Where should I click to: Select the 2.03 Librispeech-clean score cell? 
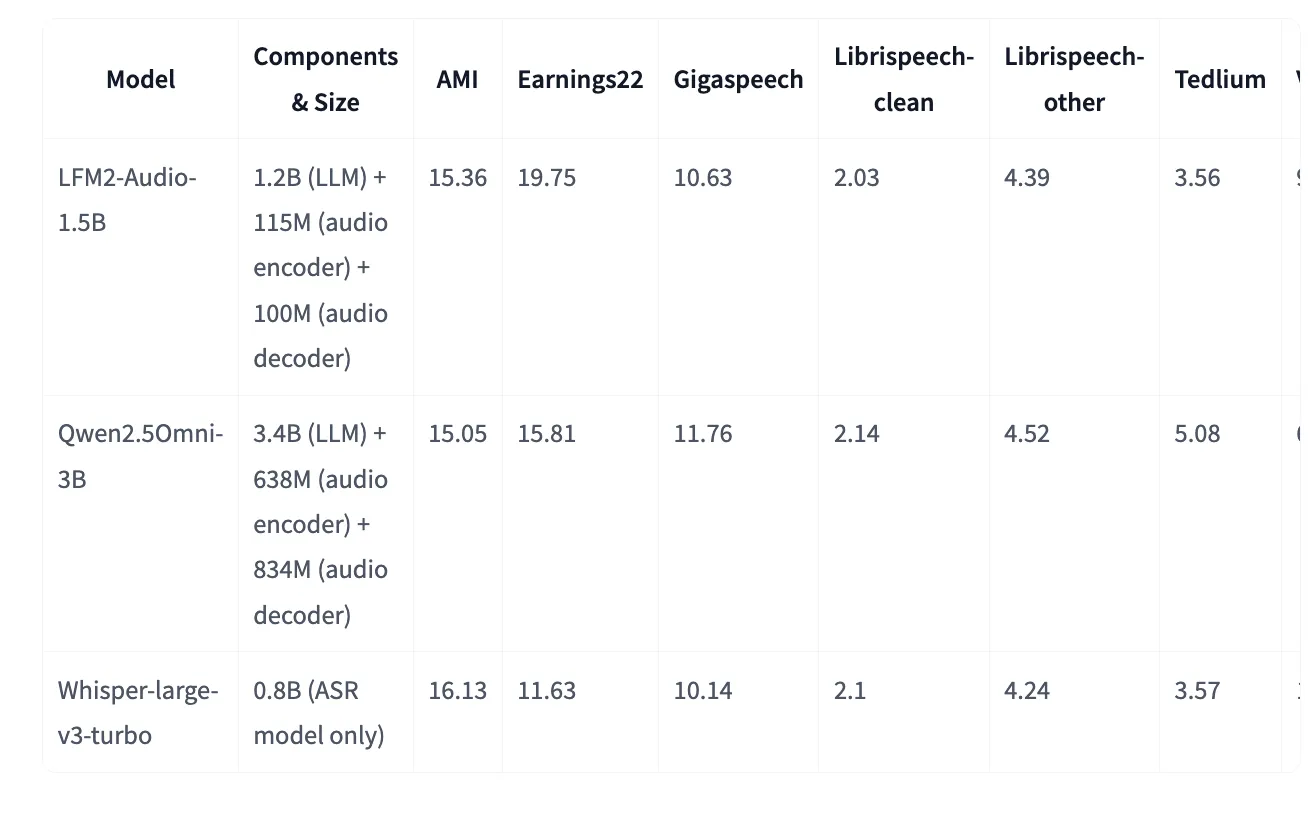click(x=857, y=178)
